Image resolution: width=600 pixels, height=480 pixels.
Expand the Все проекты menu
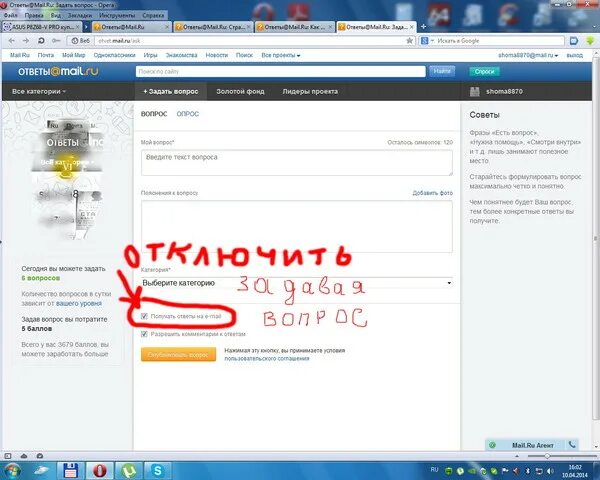pyautogui.click(x=280, y=55)
